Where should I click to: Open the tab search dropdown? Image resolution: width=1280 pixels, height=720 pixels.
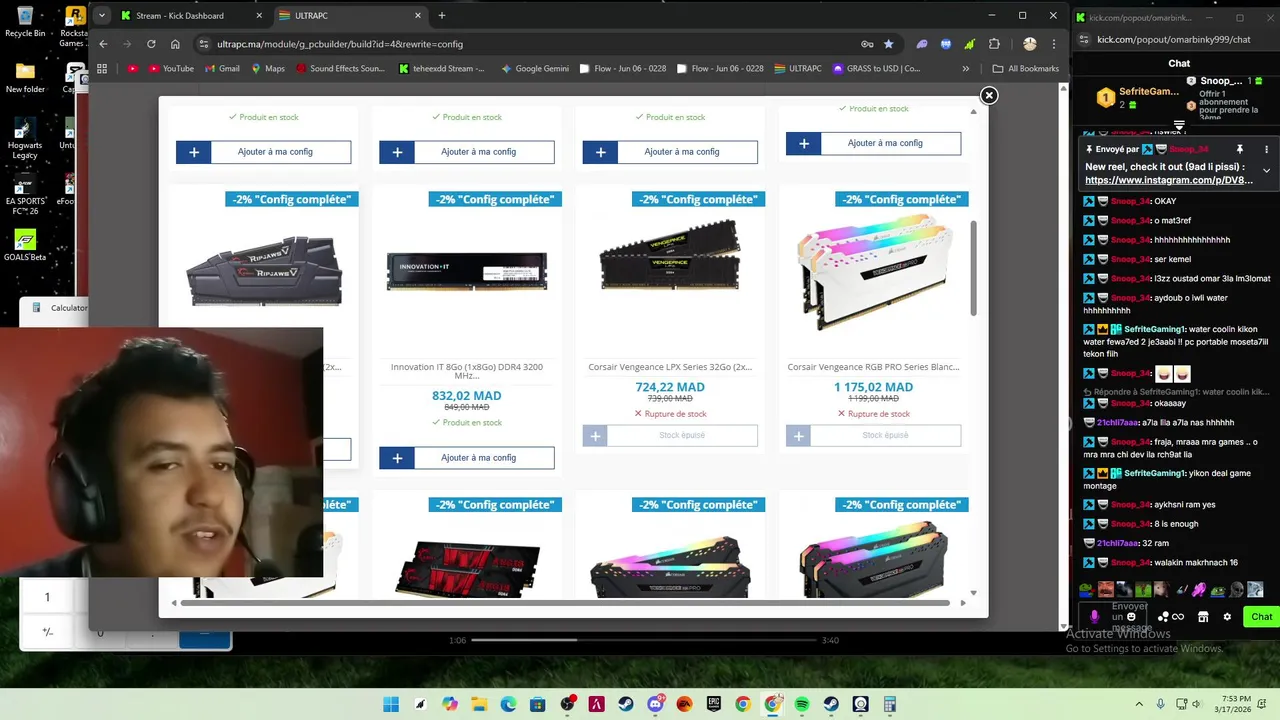point(101,15)
